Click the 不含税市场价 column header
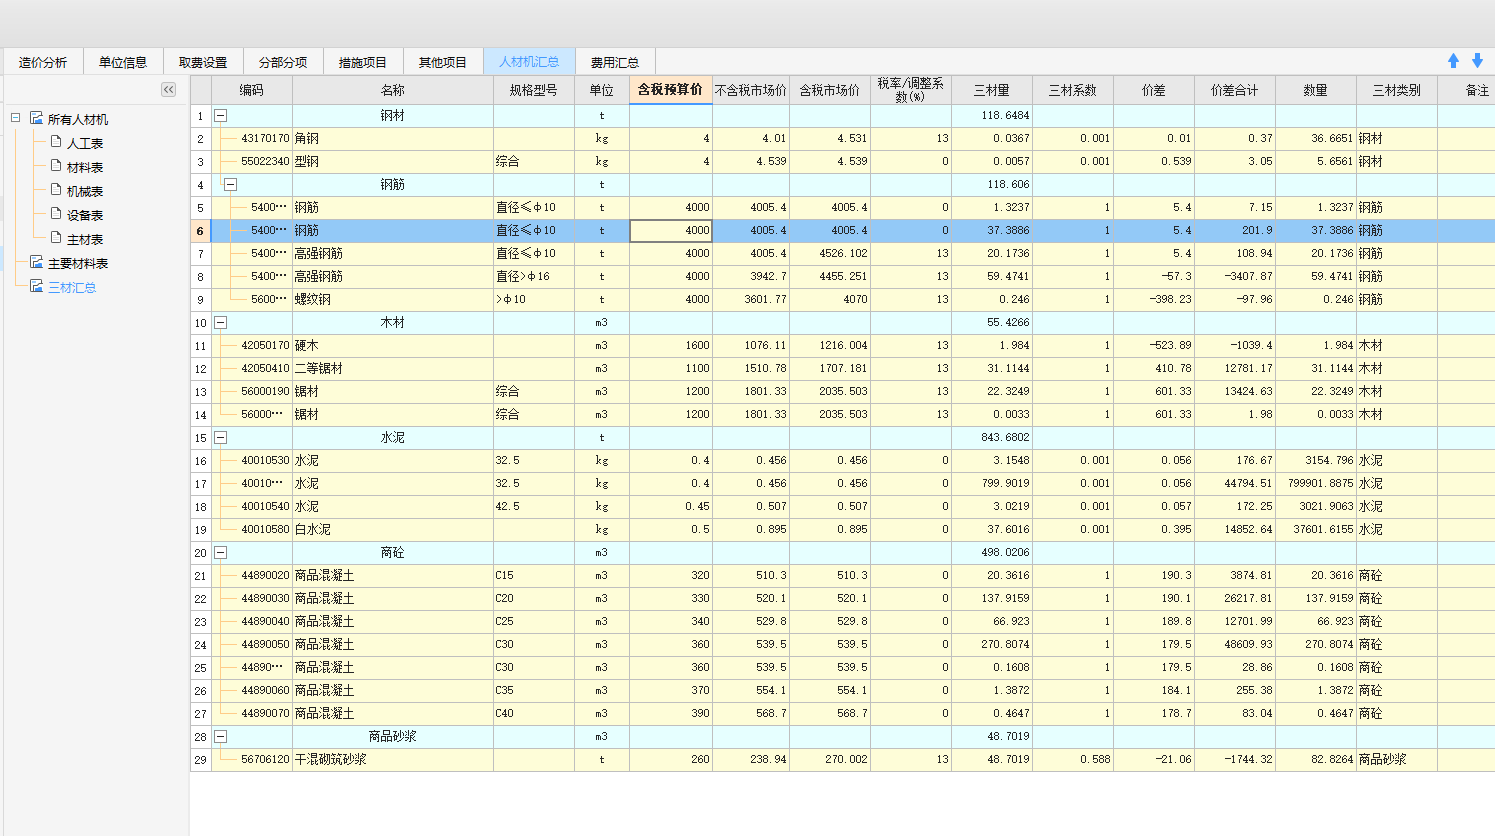1495x836 pixels. [751, 90]
